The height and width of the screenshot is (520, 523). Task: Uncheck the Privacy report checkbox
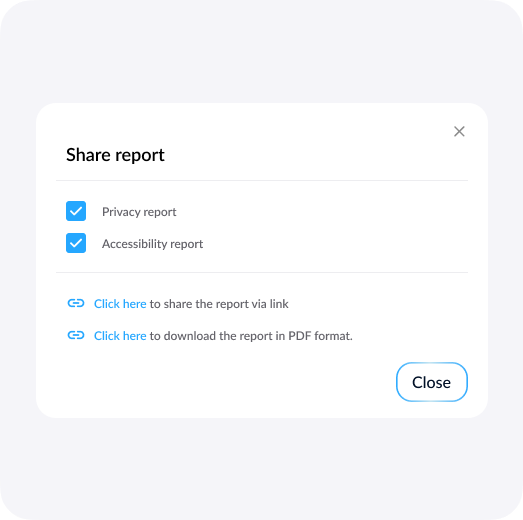(x=76, y=211)
